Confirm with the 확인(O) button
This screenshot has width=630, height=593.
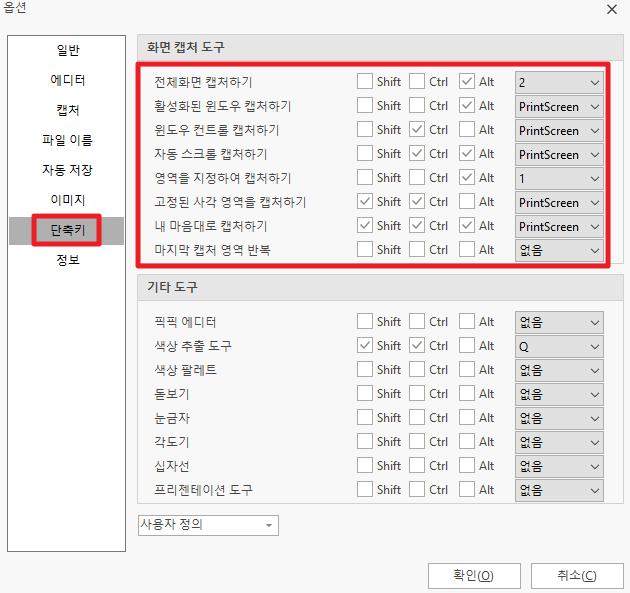click(x=474, y=576)
